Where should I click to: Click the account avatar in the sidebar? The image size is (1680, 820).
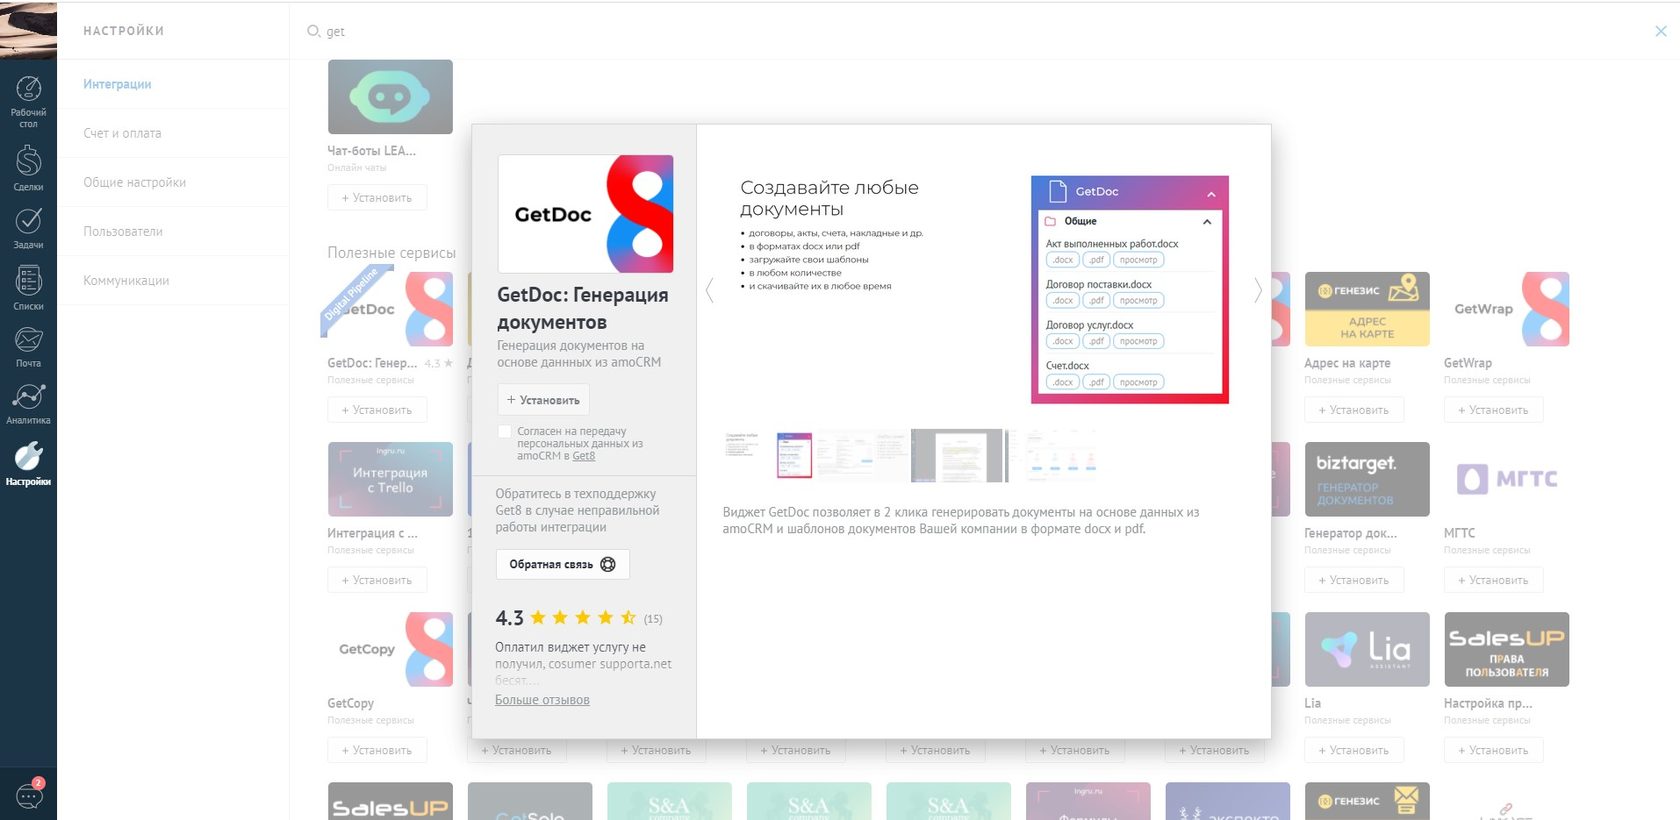point(28,30)
